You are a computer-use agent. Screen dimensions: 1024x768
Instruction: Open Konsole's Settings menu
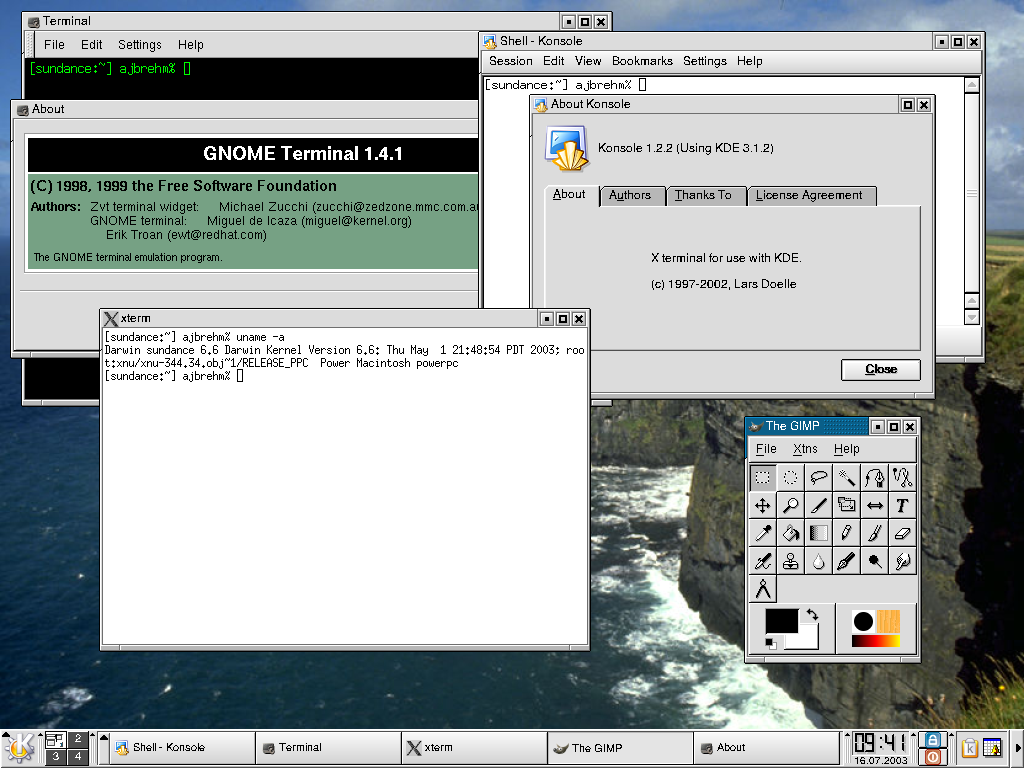pyautogui.click(x=705, y=61)
